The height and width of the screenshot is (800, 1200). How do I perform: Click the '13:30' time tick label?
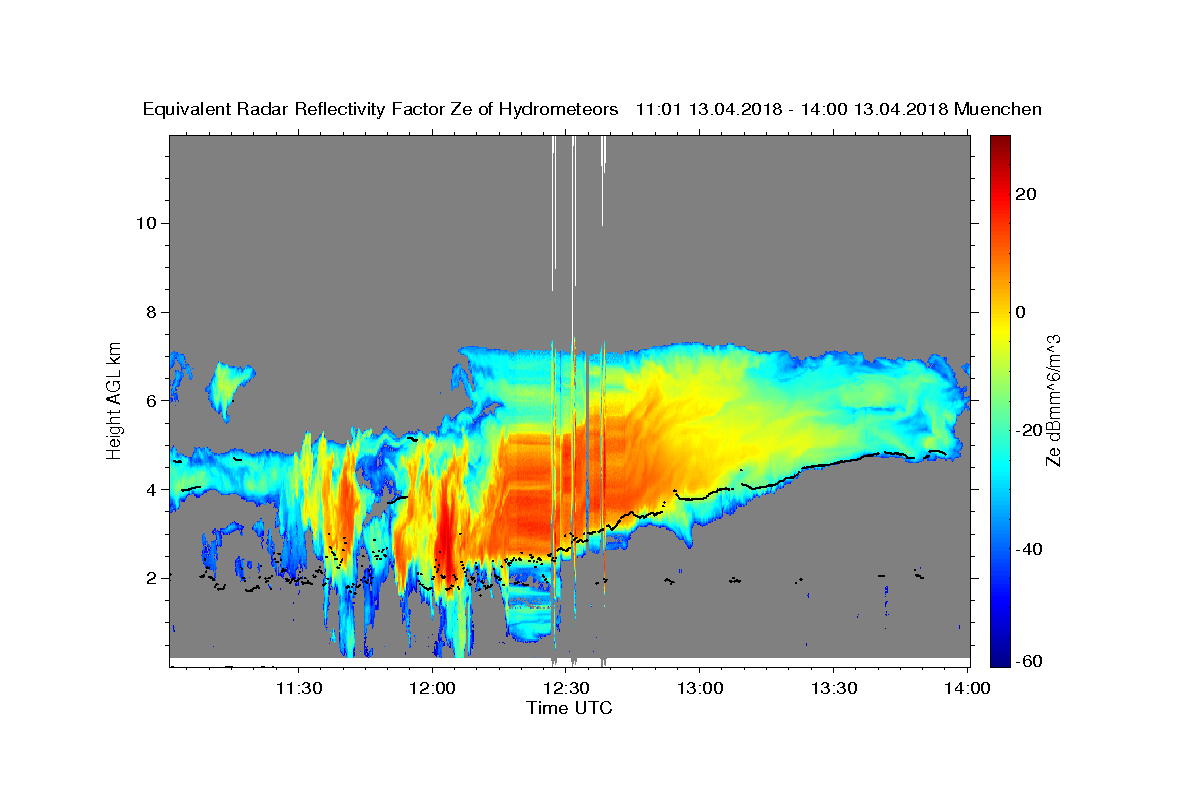[833, 688]
